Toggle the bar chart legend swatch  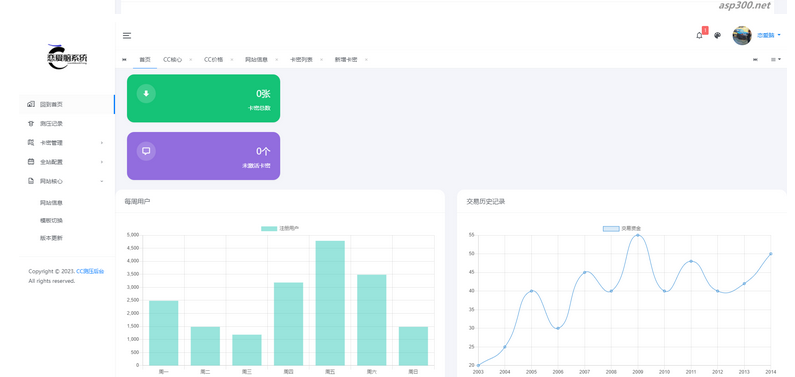[x=269, y=229]
